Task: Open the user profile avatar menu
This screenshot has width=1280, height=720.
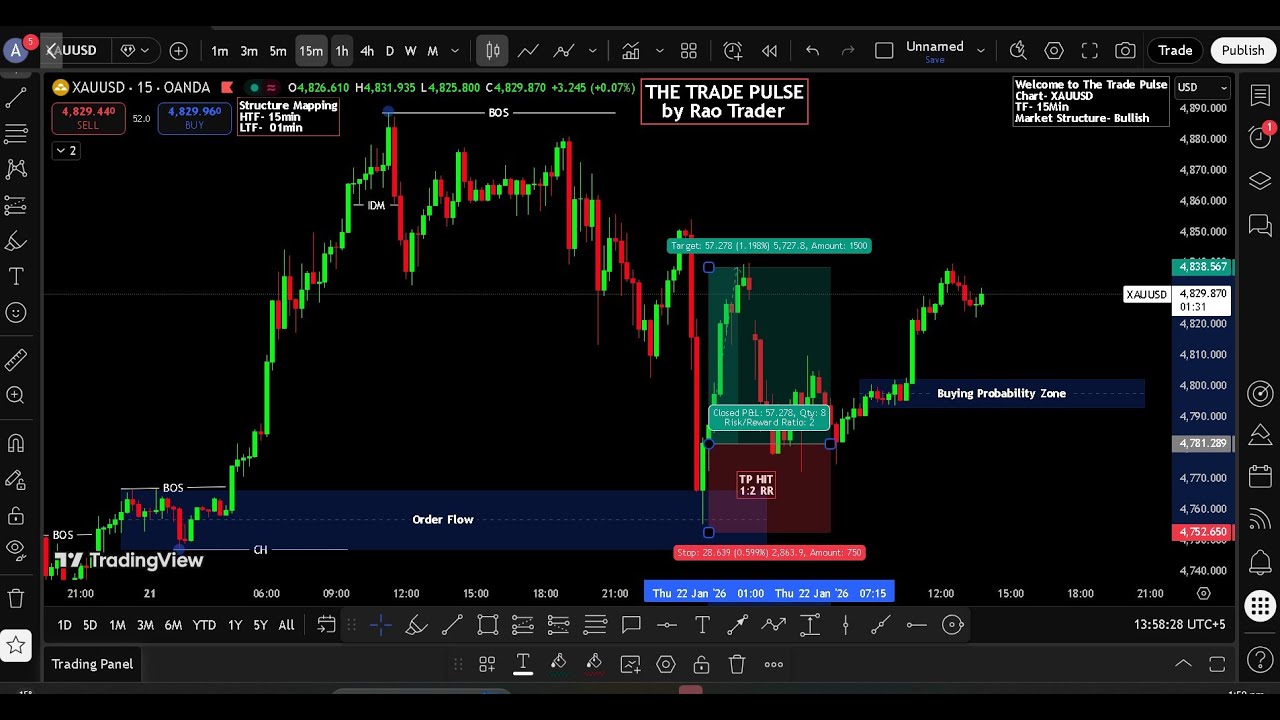Action: point(15,50)
